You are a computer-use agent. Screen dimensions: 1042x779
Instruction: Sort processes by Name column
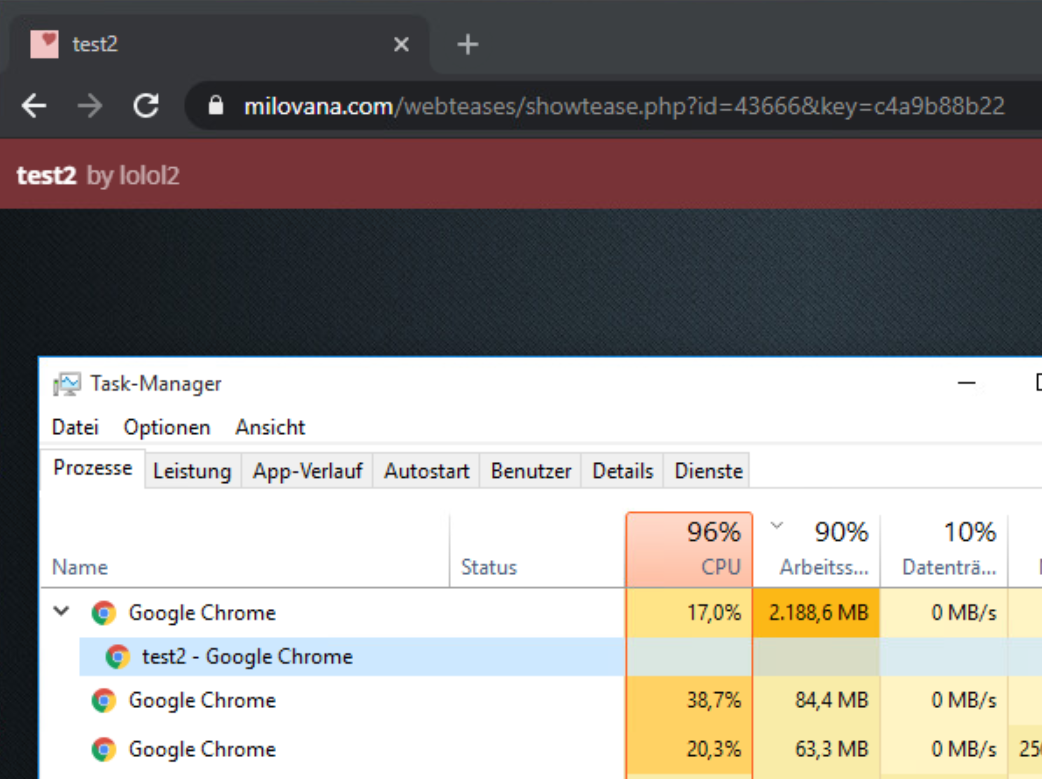point(245,550)
